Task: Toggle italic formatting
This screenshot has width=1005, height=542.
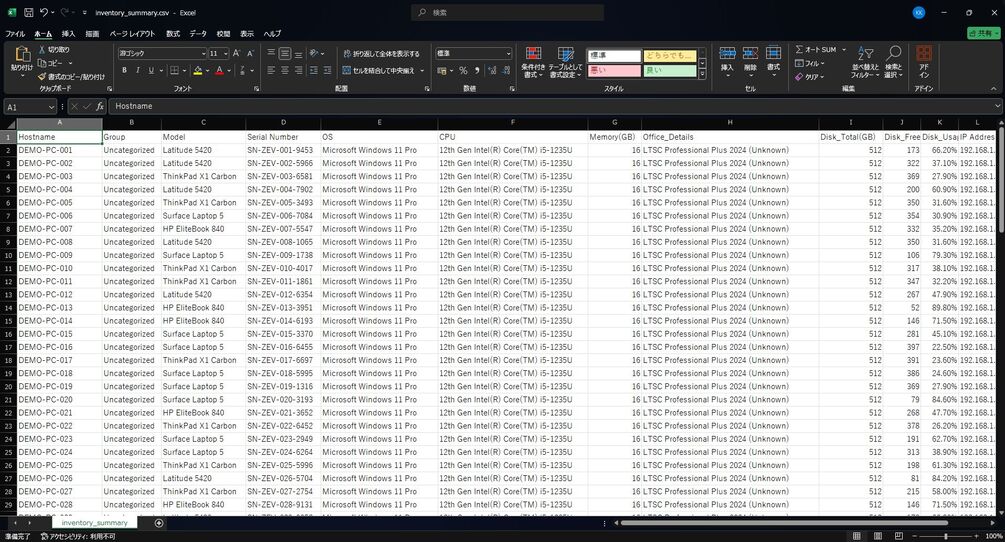Action: 137,70
